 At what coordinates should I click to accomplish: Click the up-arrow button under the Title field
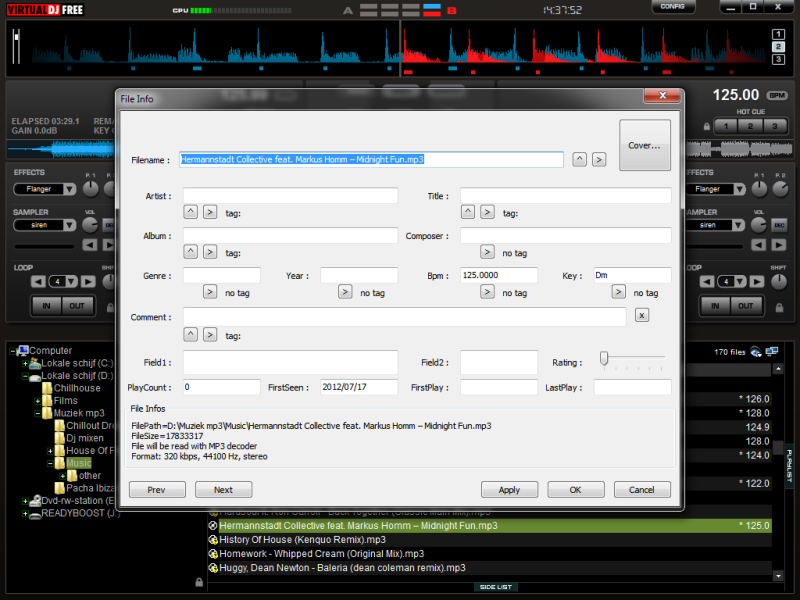pos(468,212)
